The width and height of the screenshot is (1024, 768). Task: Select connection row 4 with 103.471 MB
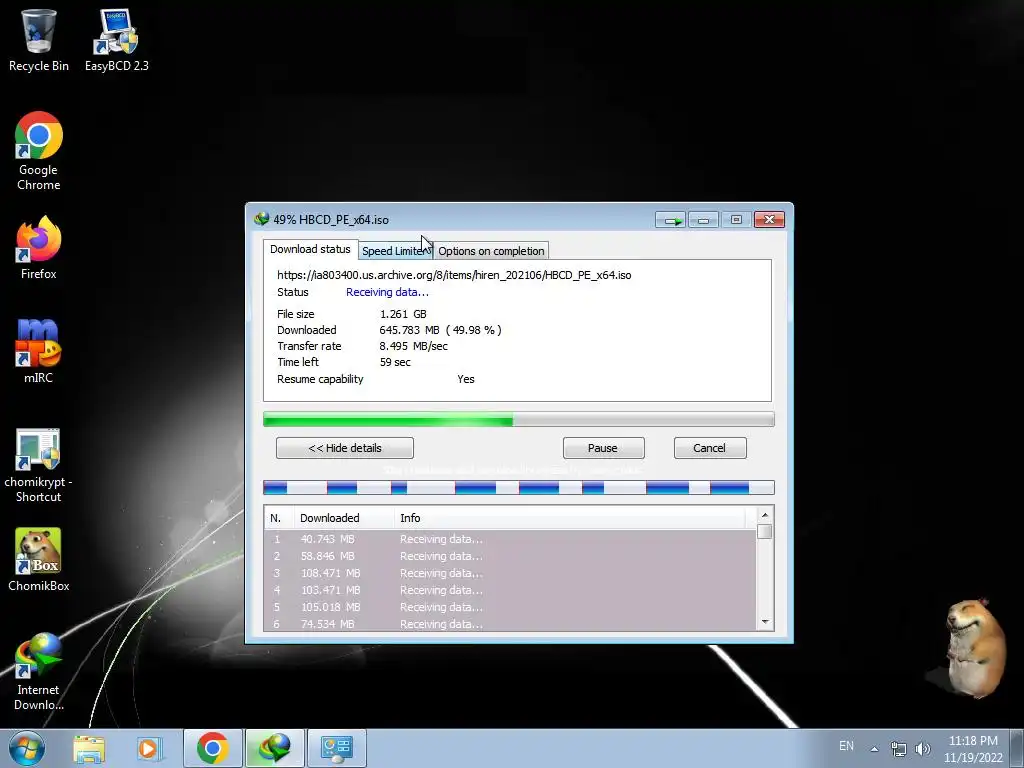pos(510,590)
